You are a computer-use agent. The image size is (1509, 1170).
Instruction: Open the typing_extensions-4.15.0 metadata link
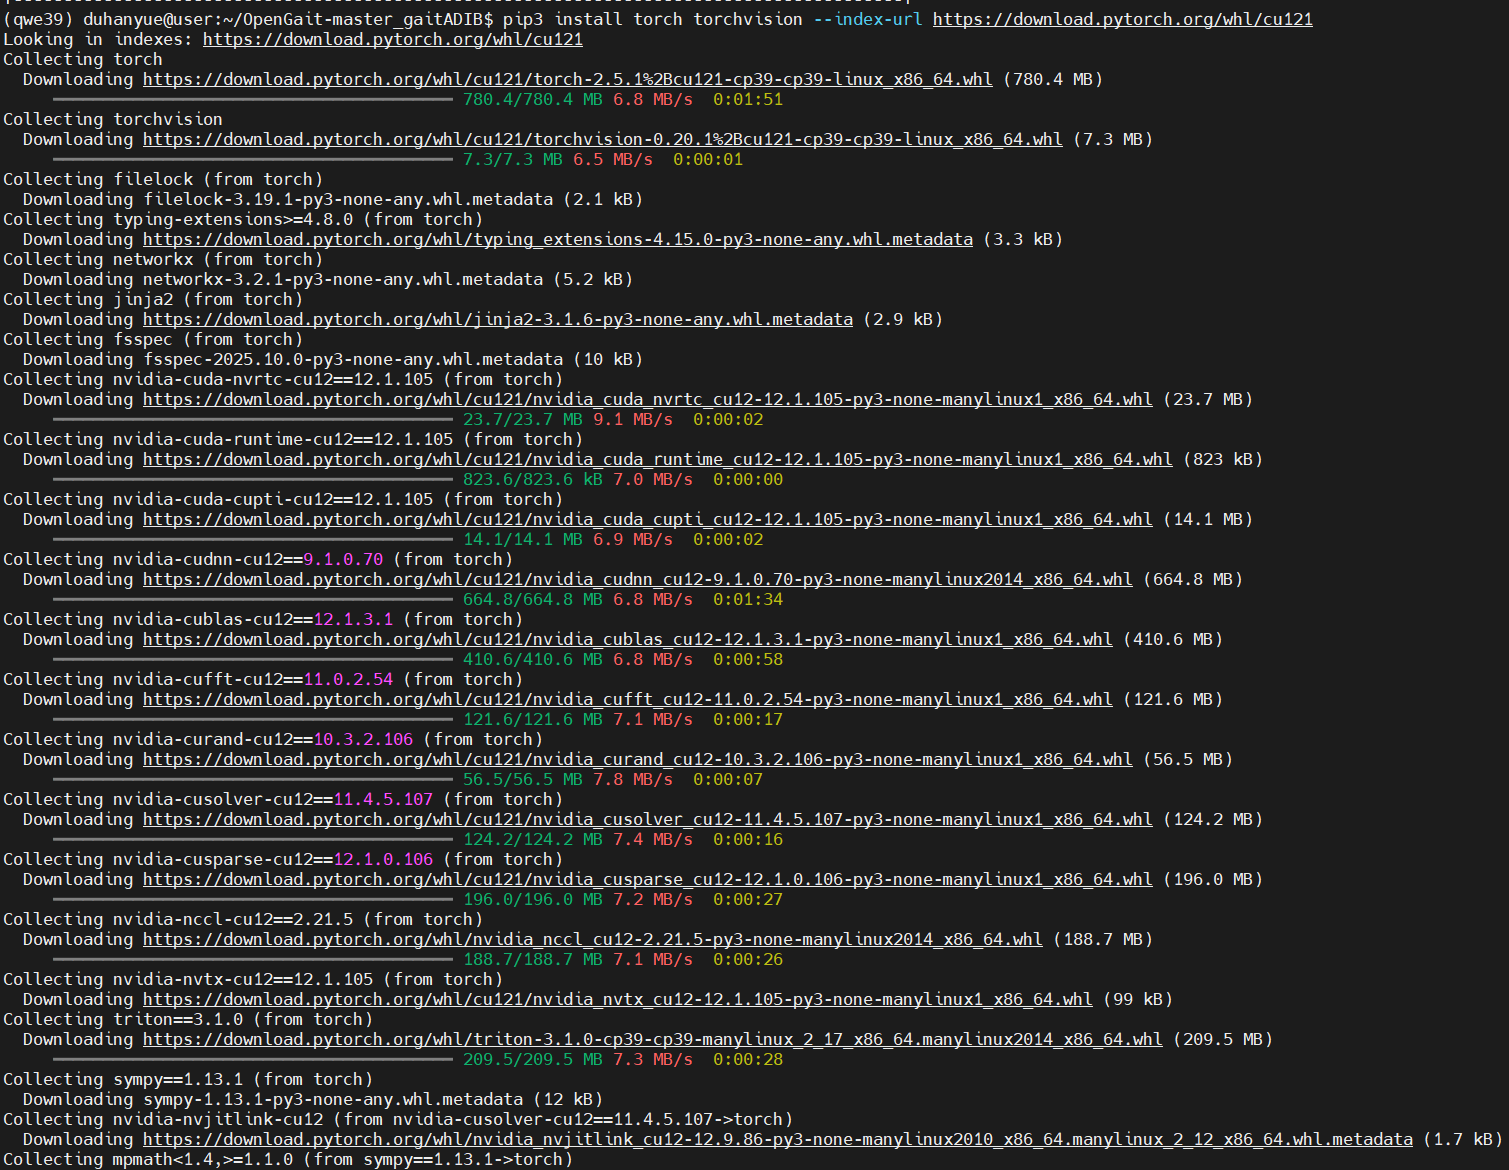click(557, 239)
